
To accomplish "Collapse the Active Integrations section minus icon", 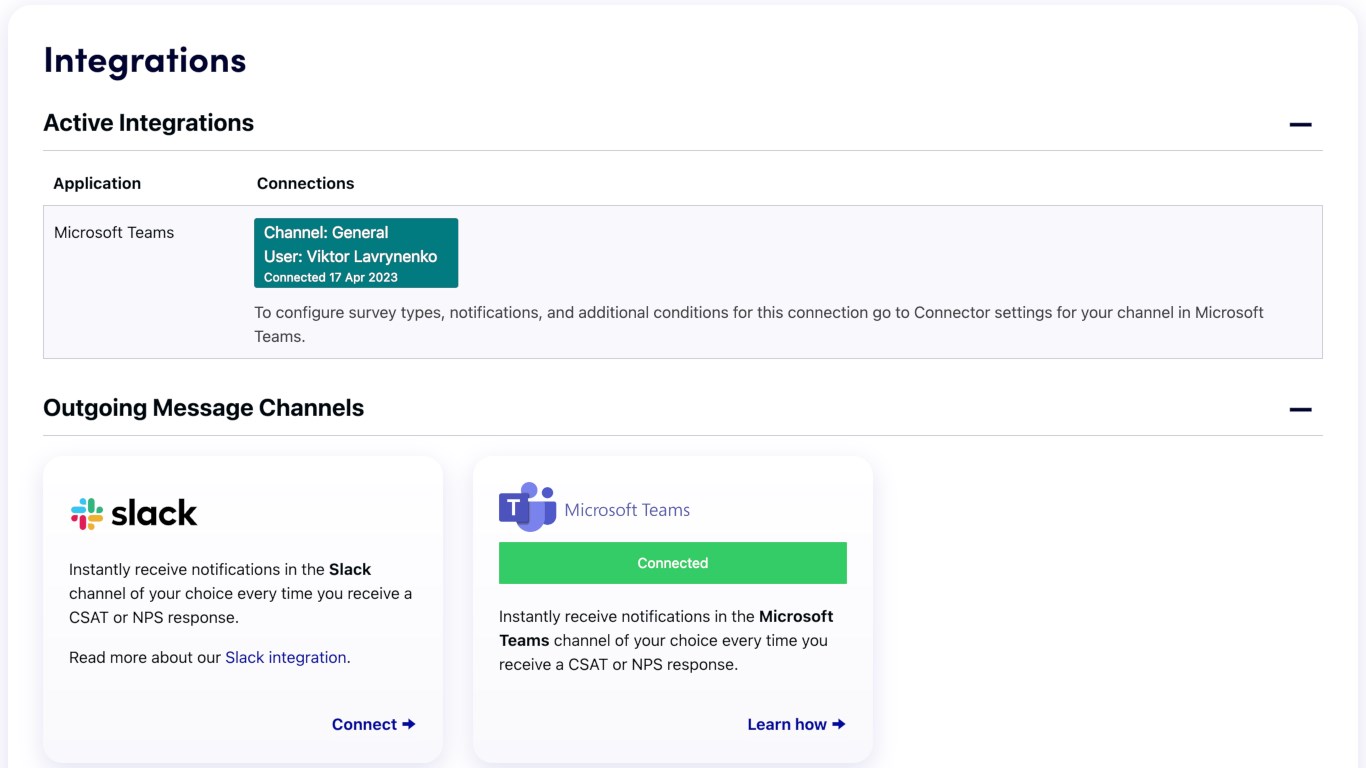I will tap(1300, 125).
